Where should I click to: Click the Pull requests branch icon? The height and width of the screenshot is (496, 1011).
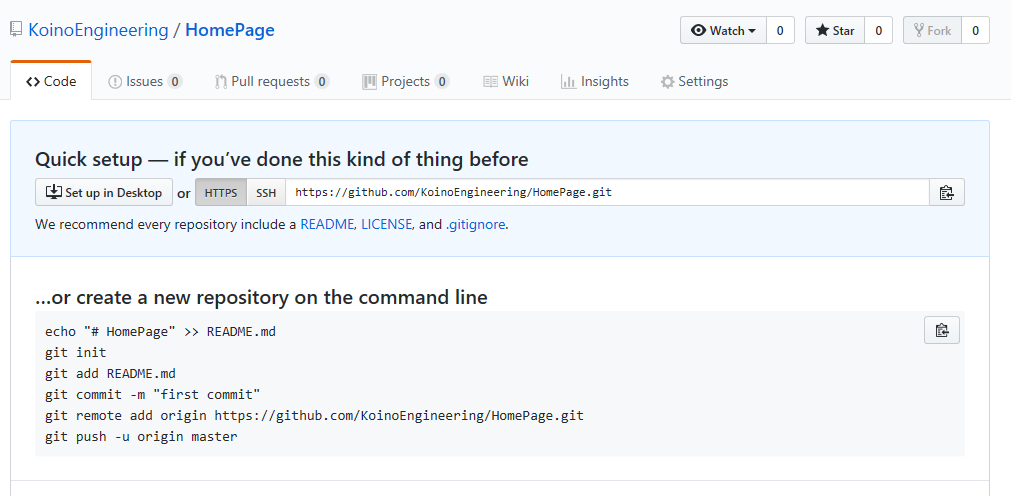coord(221,82)
